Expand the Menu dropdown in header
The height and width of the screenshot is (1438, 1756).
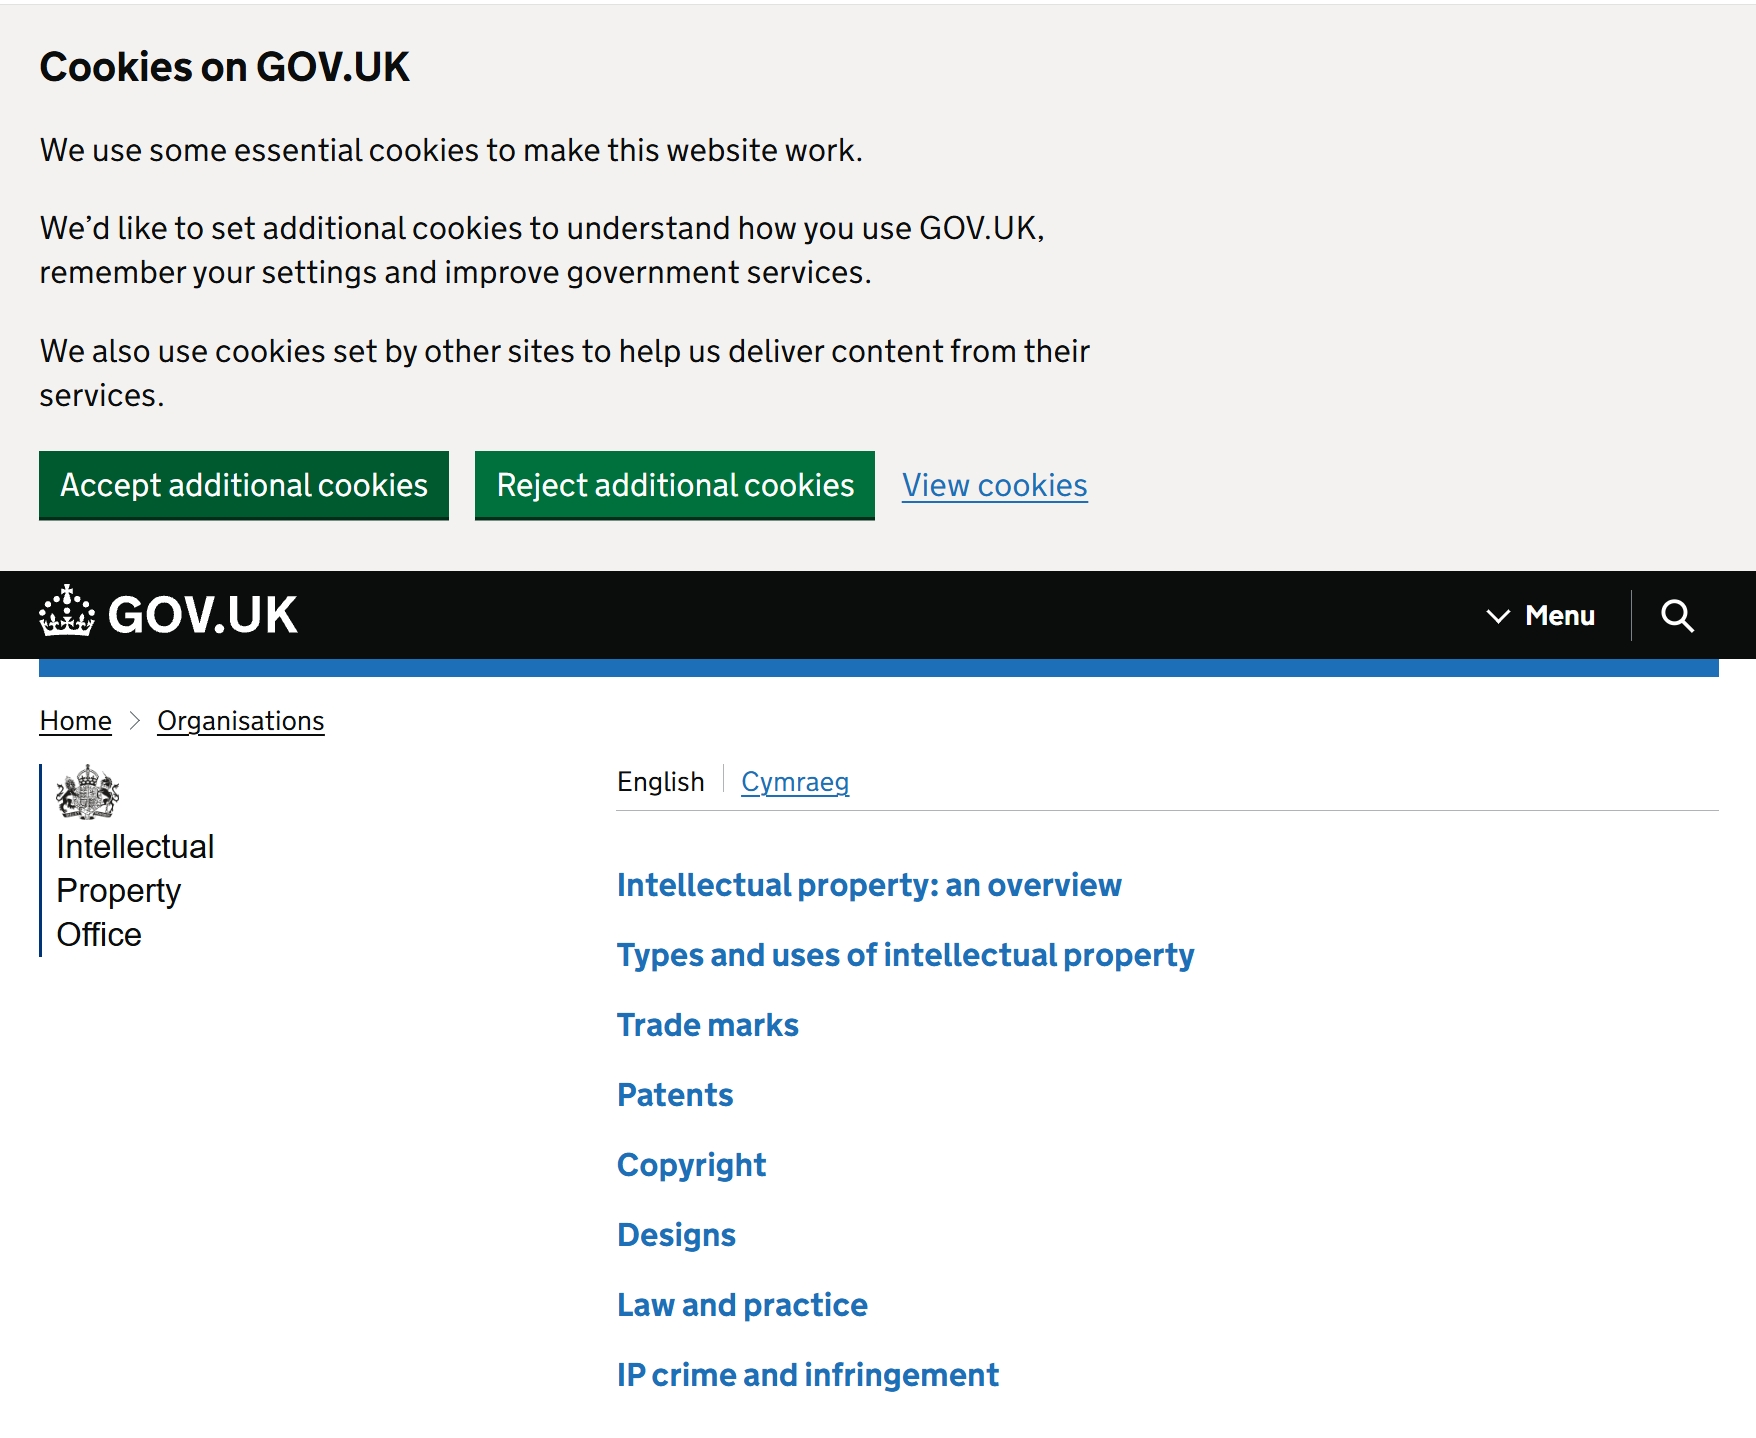(x=1541, y=616)
